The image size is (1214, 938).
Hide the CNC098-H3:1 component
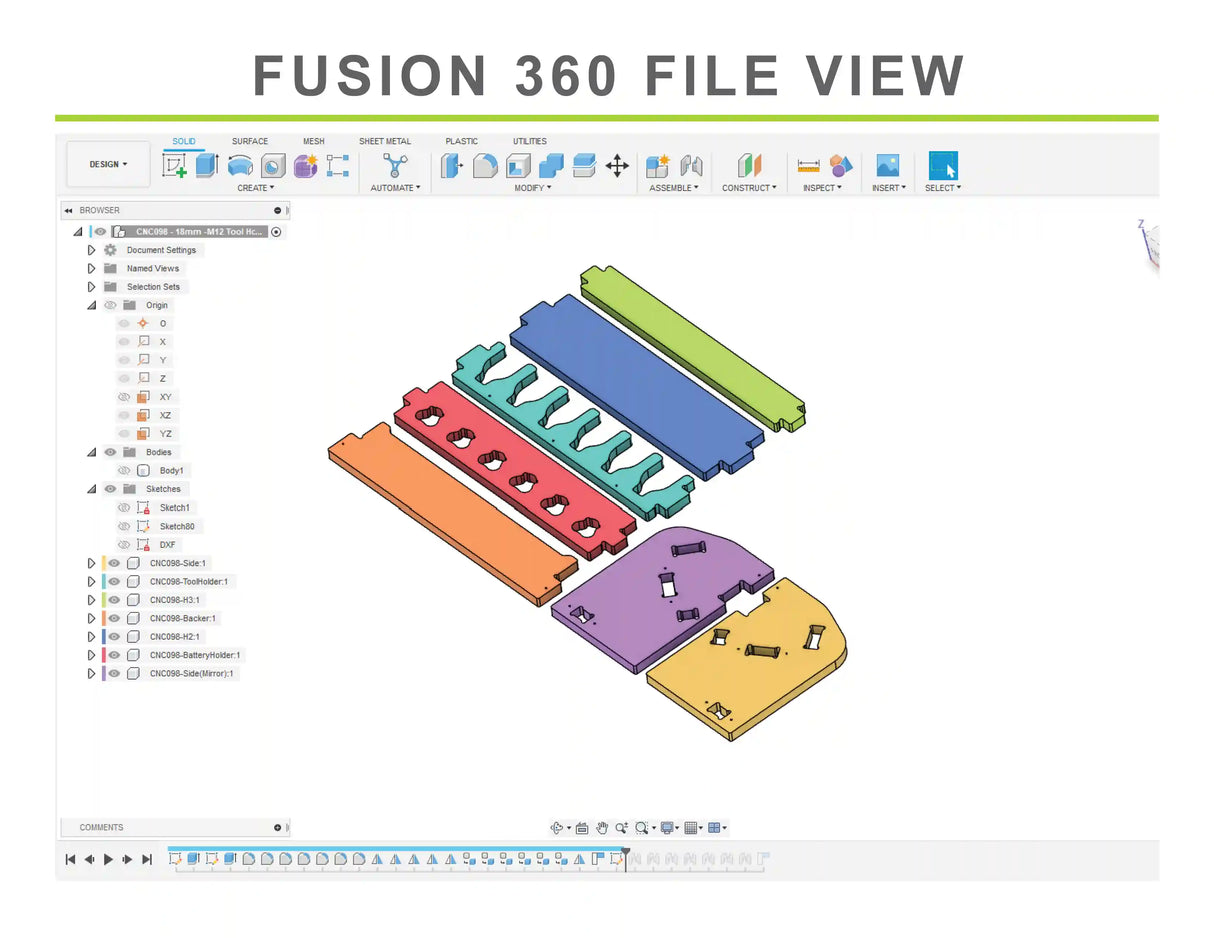[114, 600]
